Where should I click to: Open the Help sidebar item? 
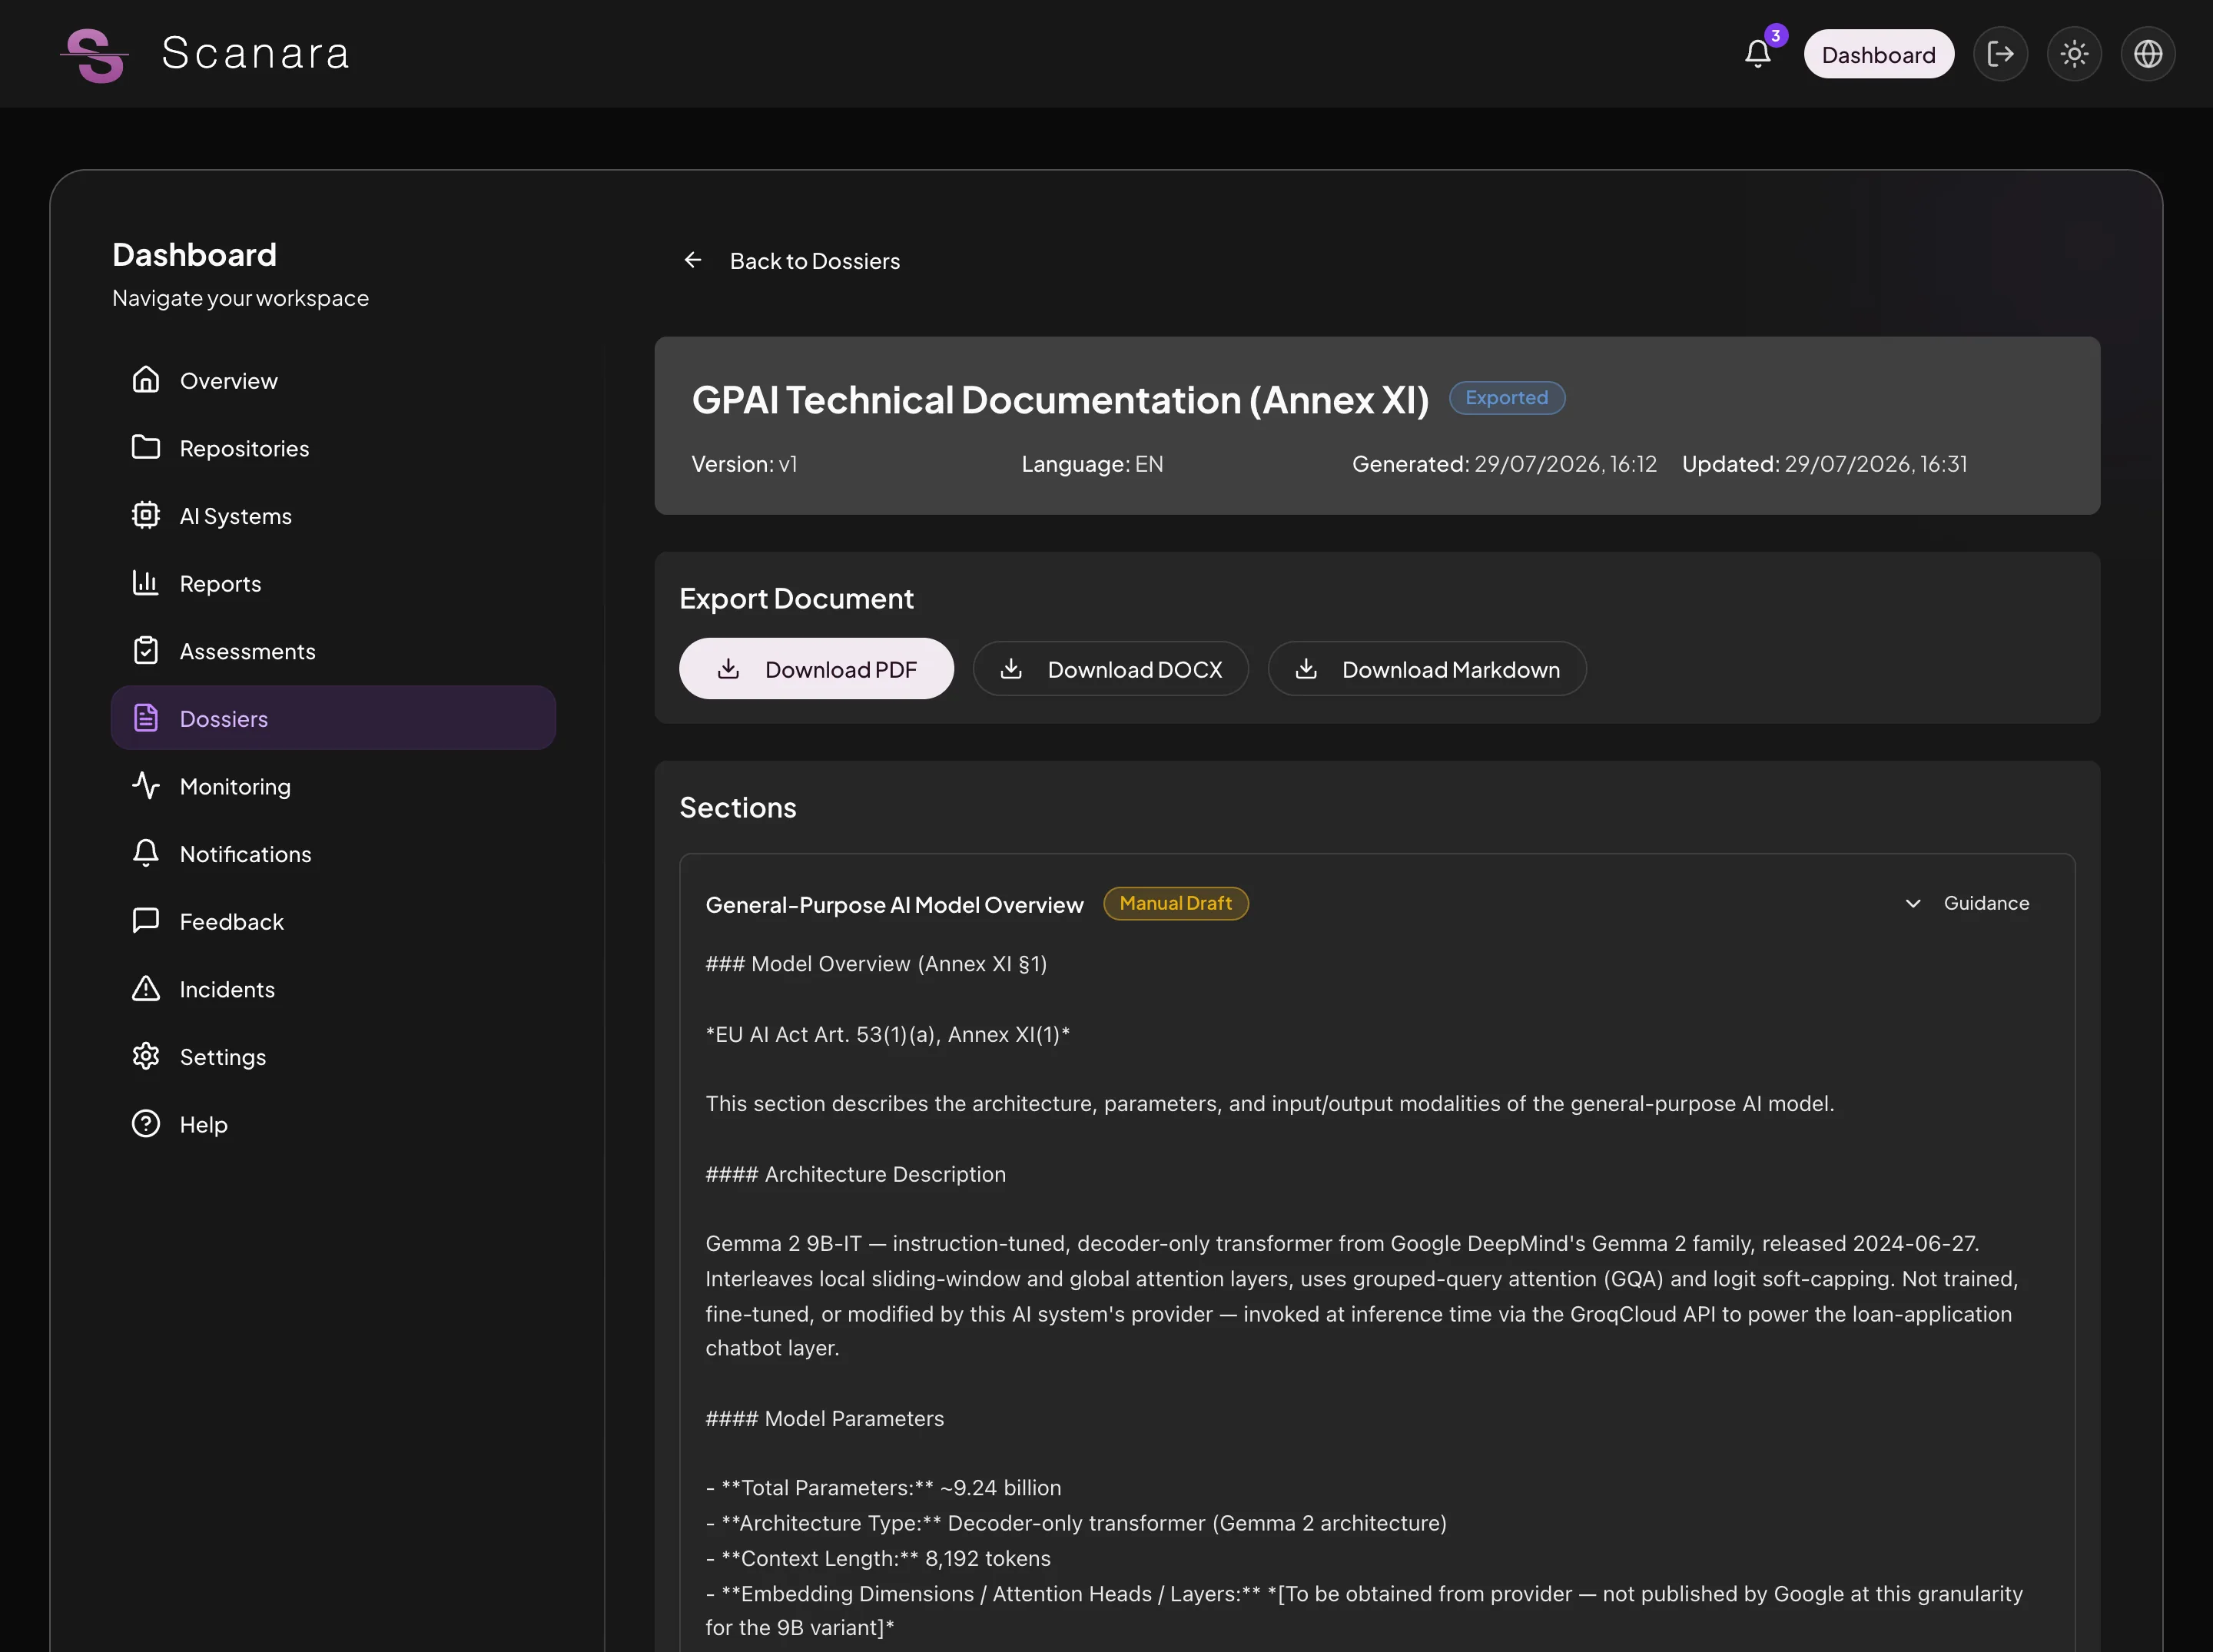pyautogui.click(x=333, y=1124)
